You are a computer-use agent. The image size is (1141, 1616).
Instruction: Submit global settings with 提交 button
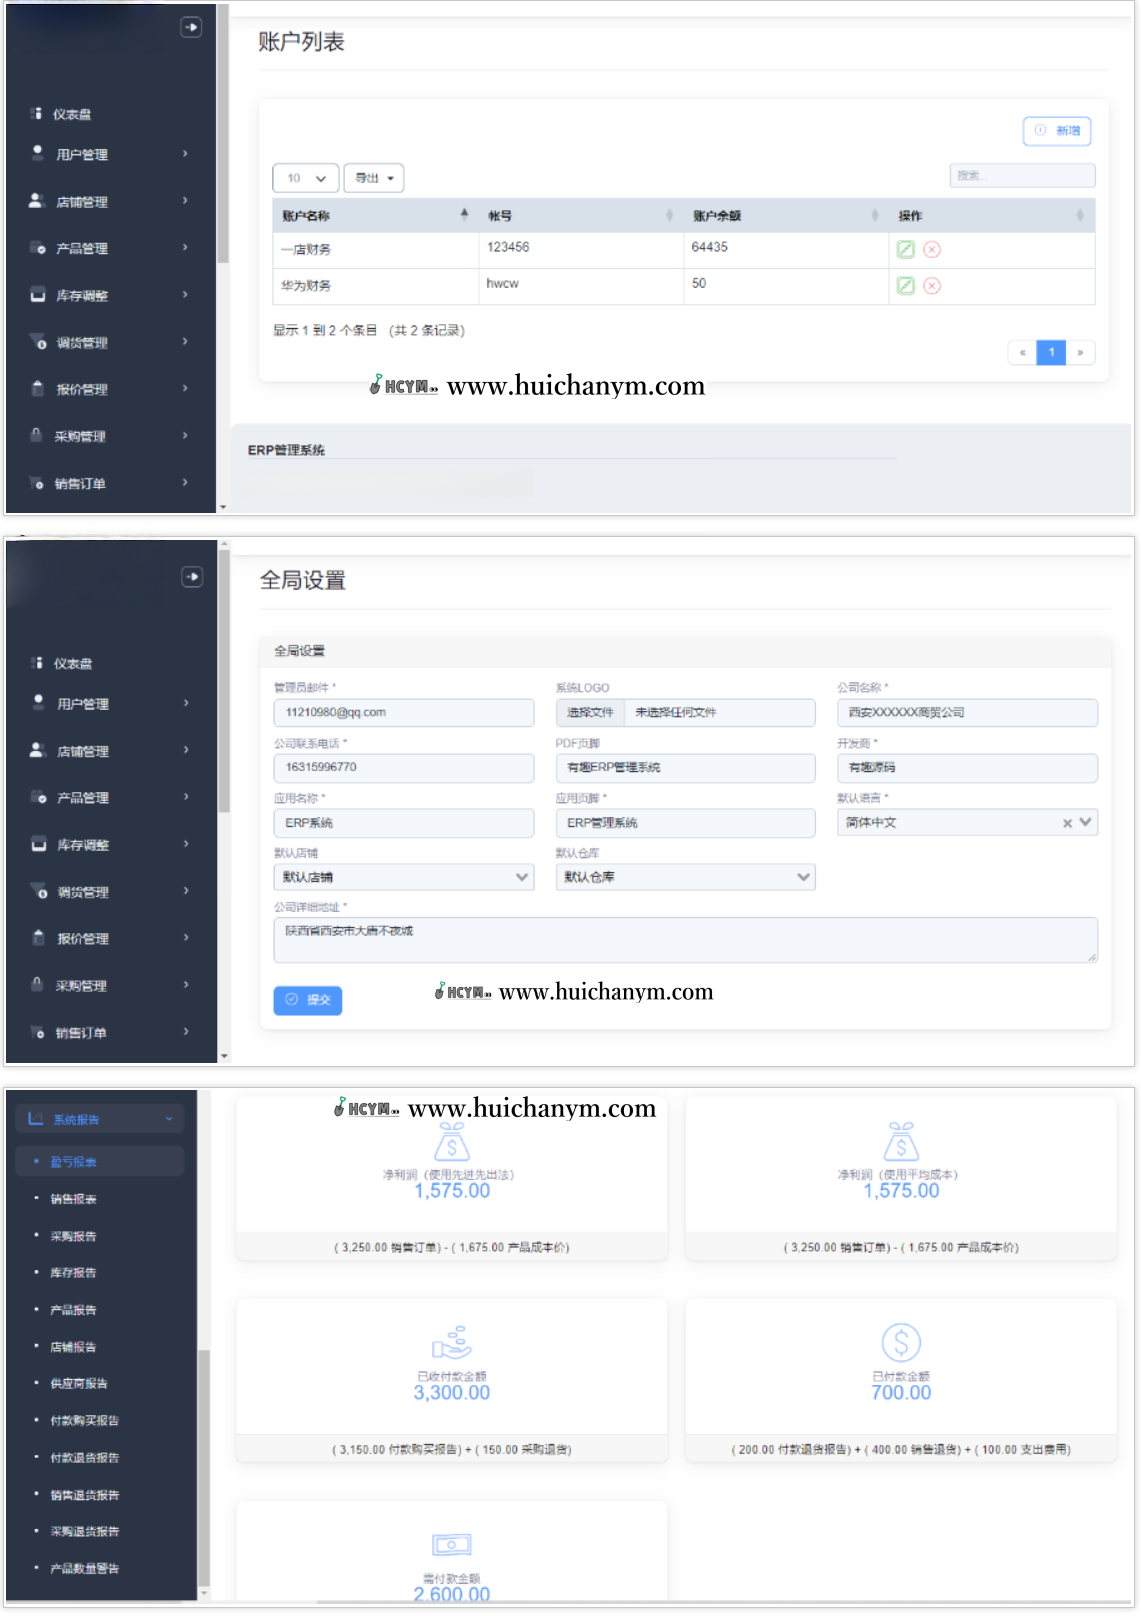(308, 1000)
